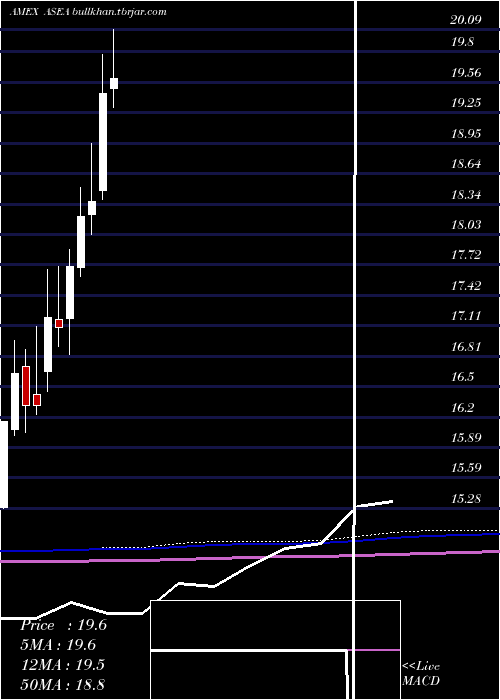Click the 18.95 price axis label
Viewport: 500px width, 700px height.
tap(466, 133)
